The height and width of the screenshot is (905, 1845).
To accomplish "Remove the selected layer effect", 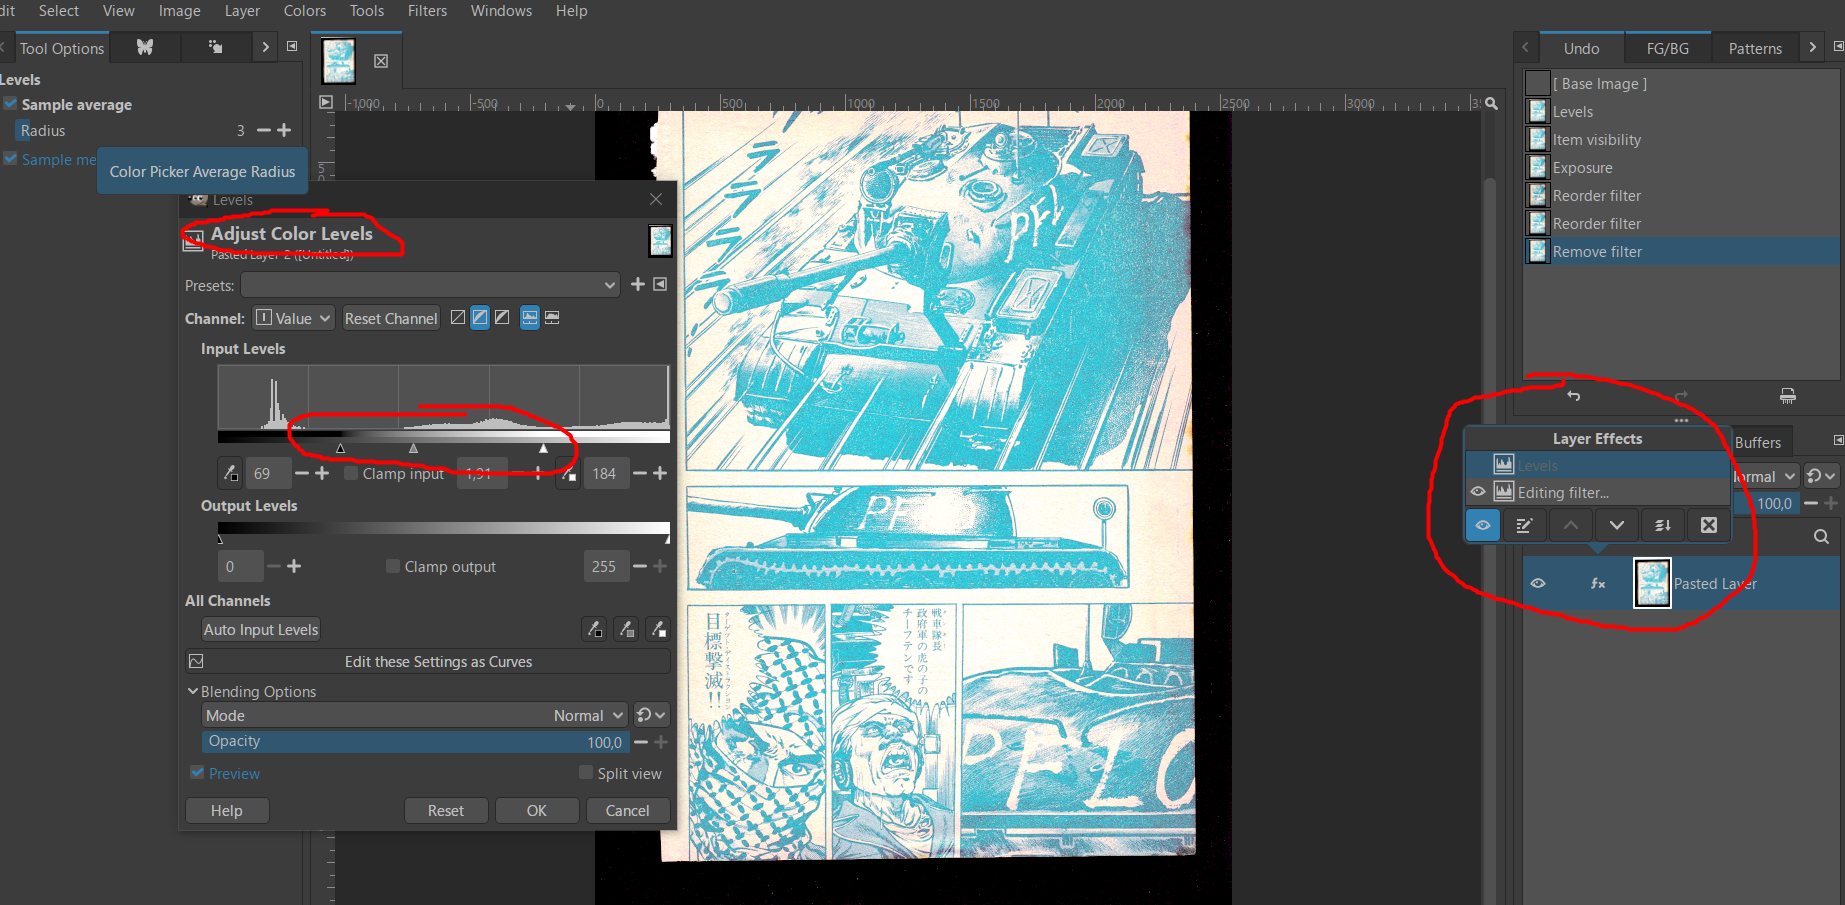I will click(1709, 525).
